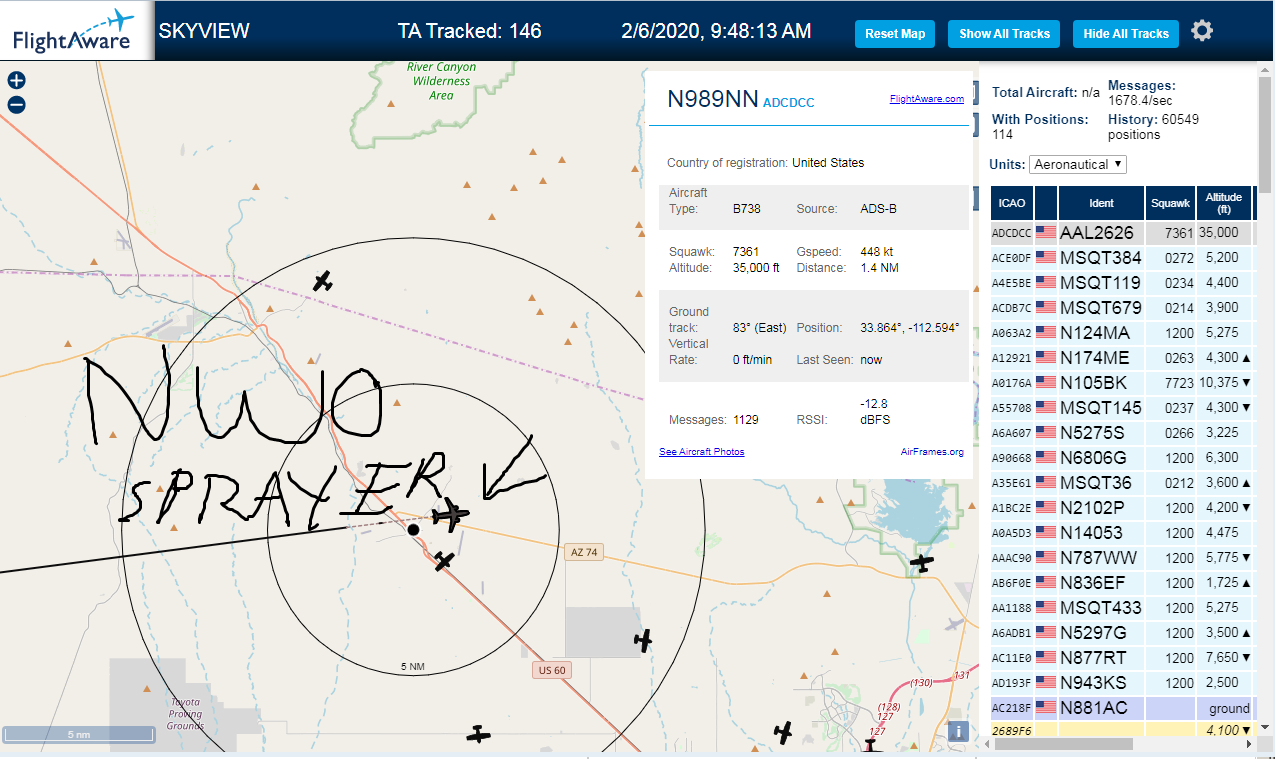Select the MSQT433 aircraft row
The width and height of the screenshot is (1275, 759).
(1123, 607)
